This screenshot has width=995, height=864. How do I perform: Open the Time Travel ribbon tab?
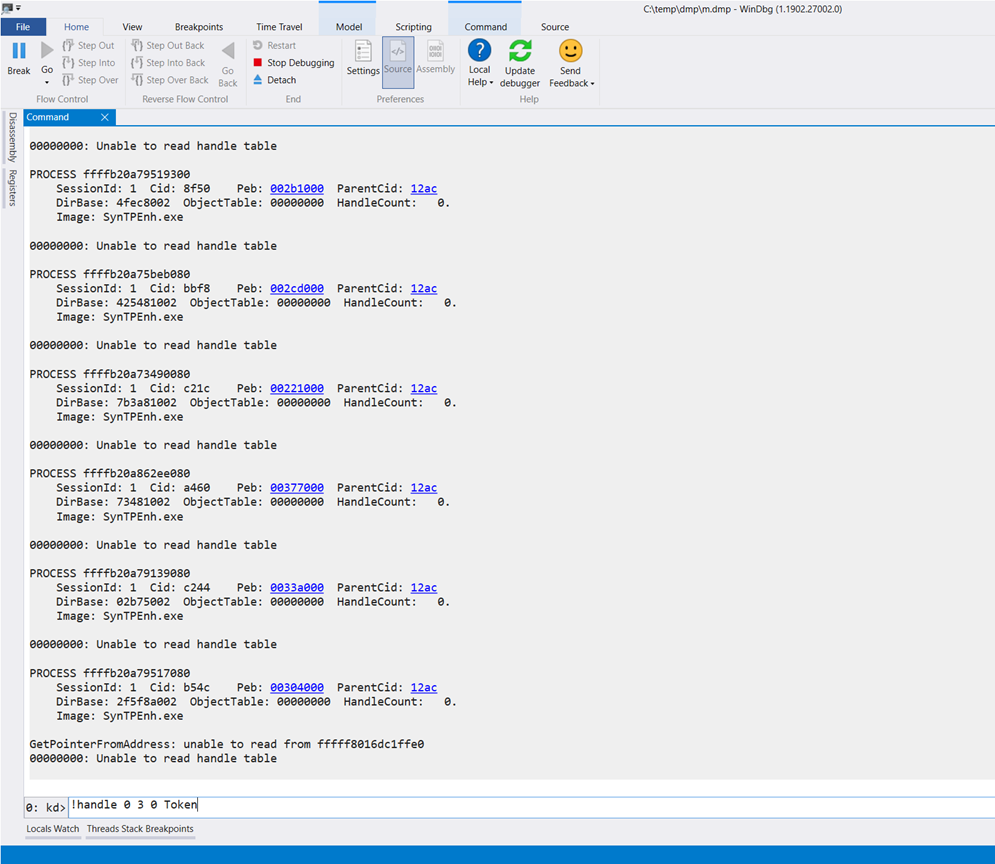click(x=279, y=27)
